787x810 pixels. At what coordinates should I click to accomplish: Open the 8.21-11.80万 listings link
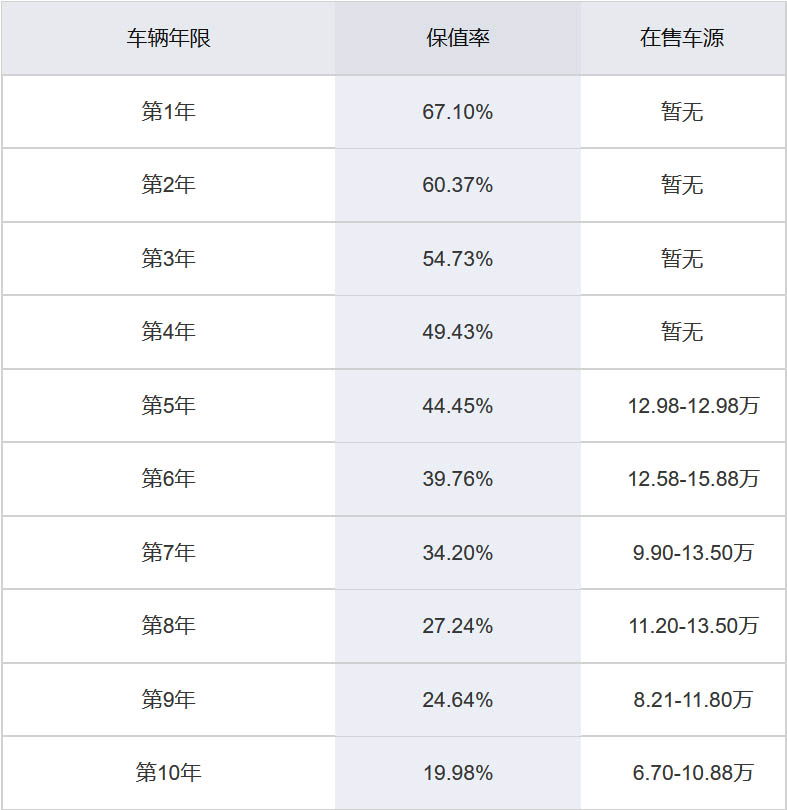693,700
